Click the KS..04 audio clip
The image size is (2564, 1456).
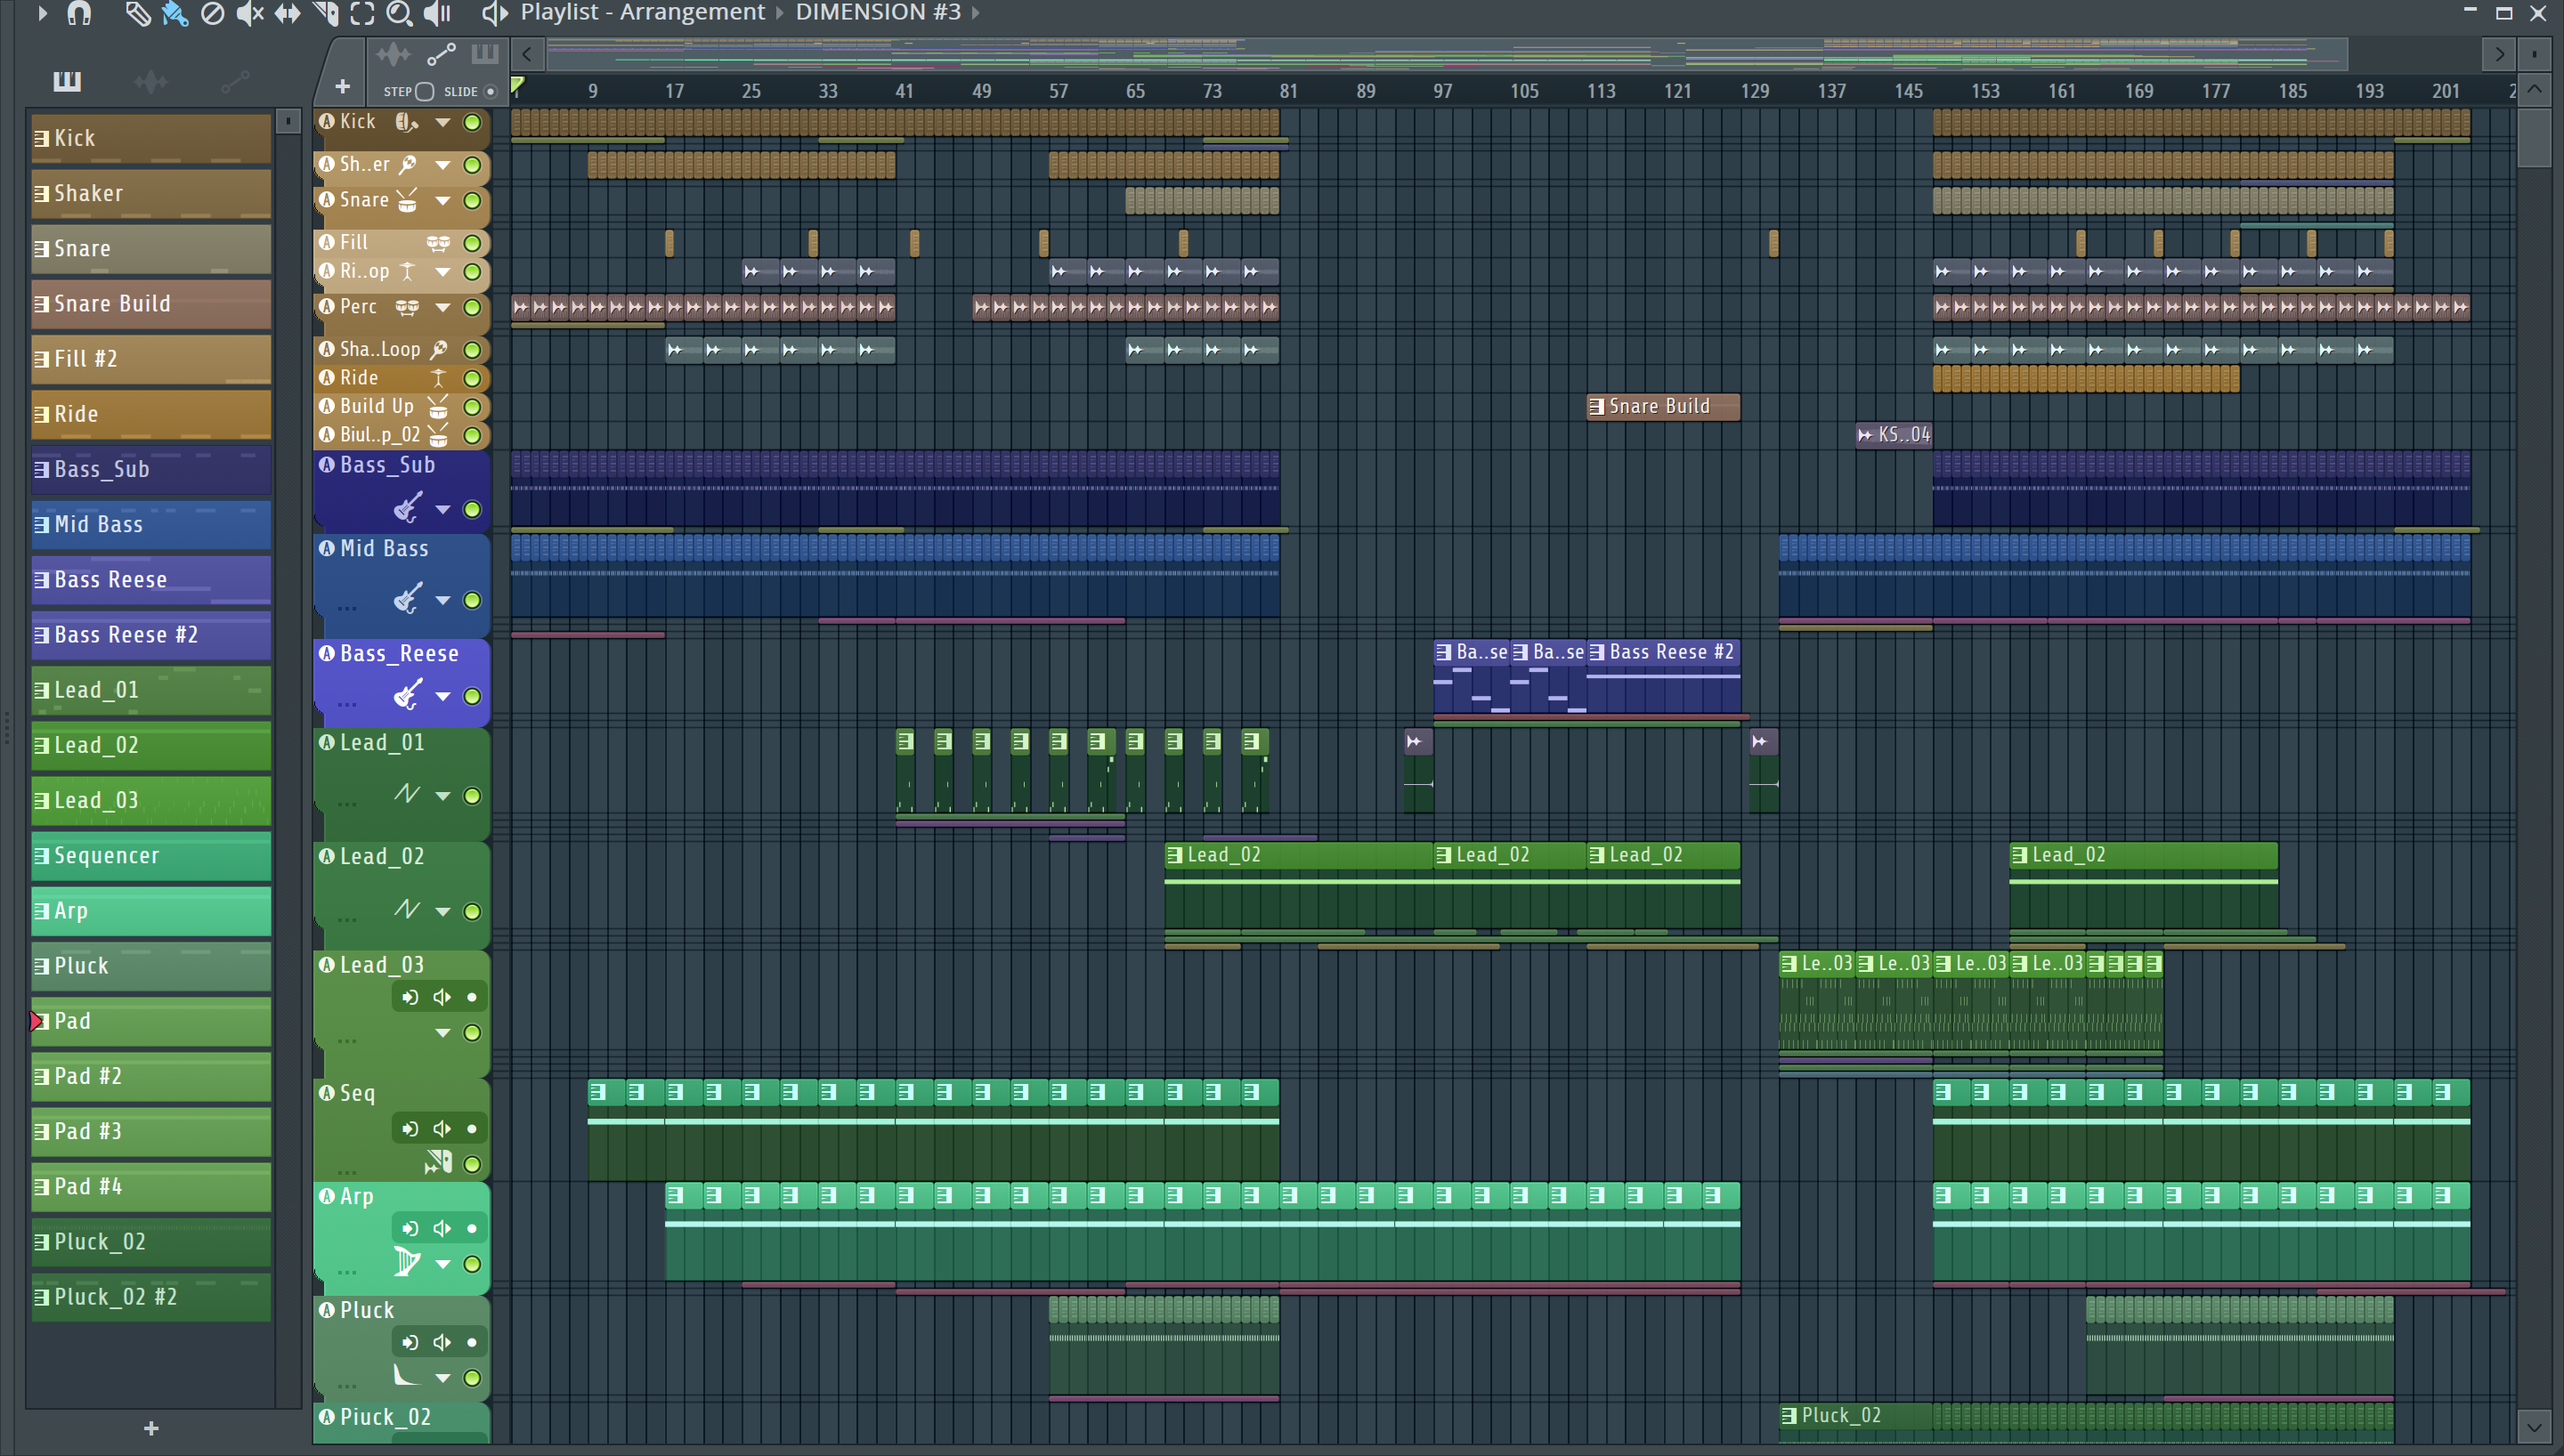(1894, 435)
